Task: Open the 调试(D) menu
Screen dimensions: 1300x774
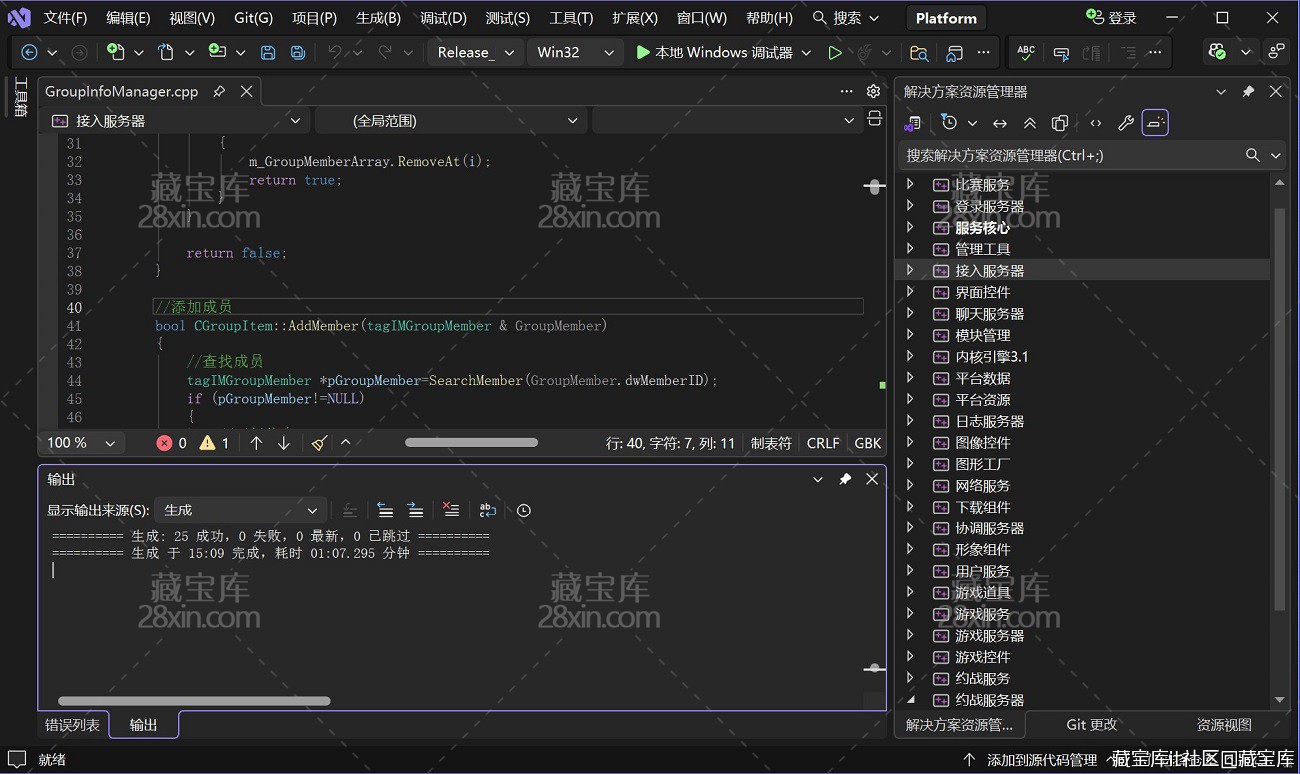Action: (x=442, y=16)
